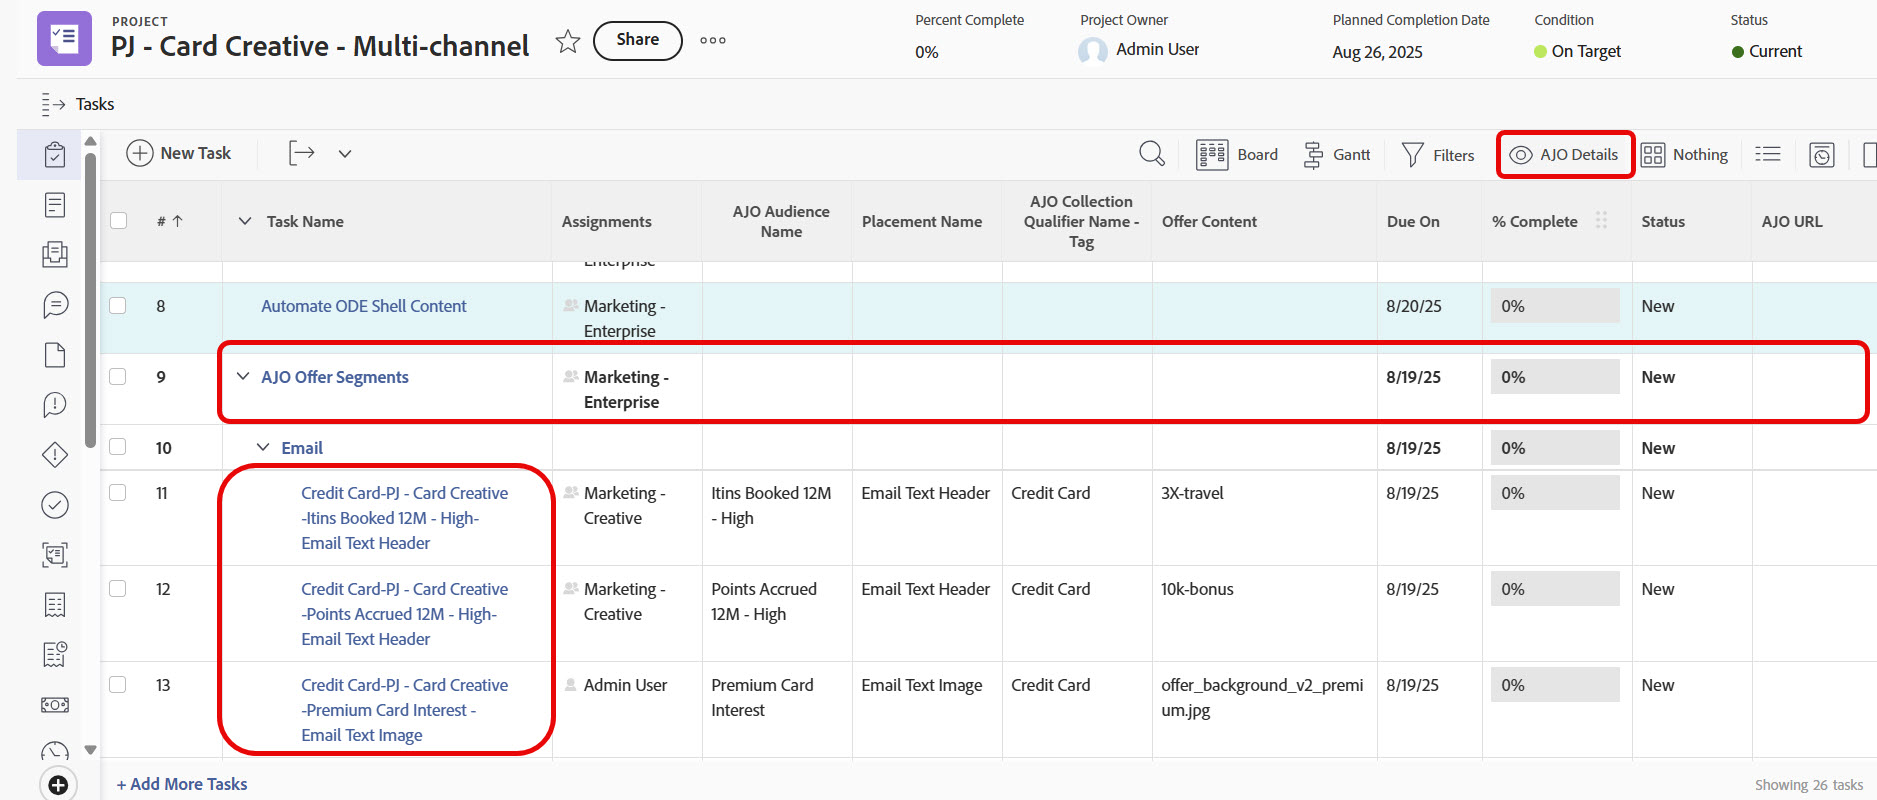Open the export arrow icon beside New Task

(x=301, y=153)
